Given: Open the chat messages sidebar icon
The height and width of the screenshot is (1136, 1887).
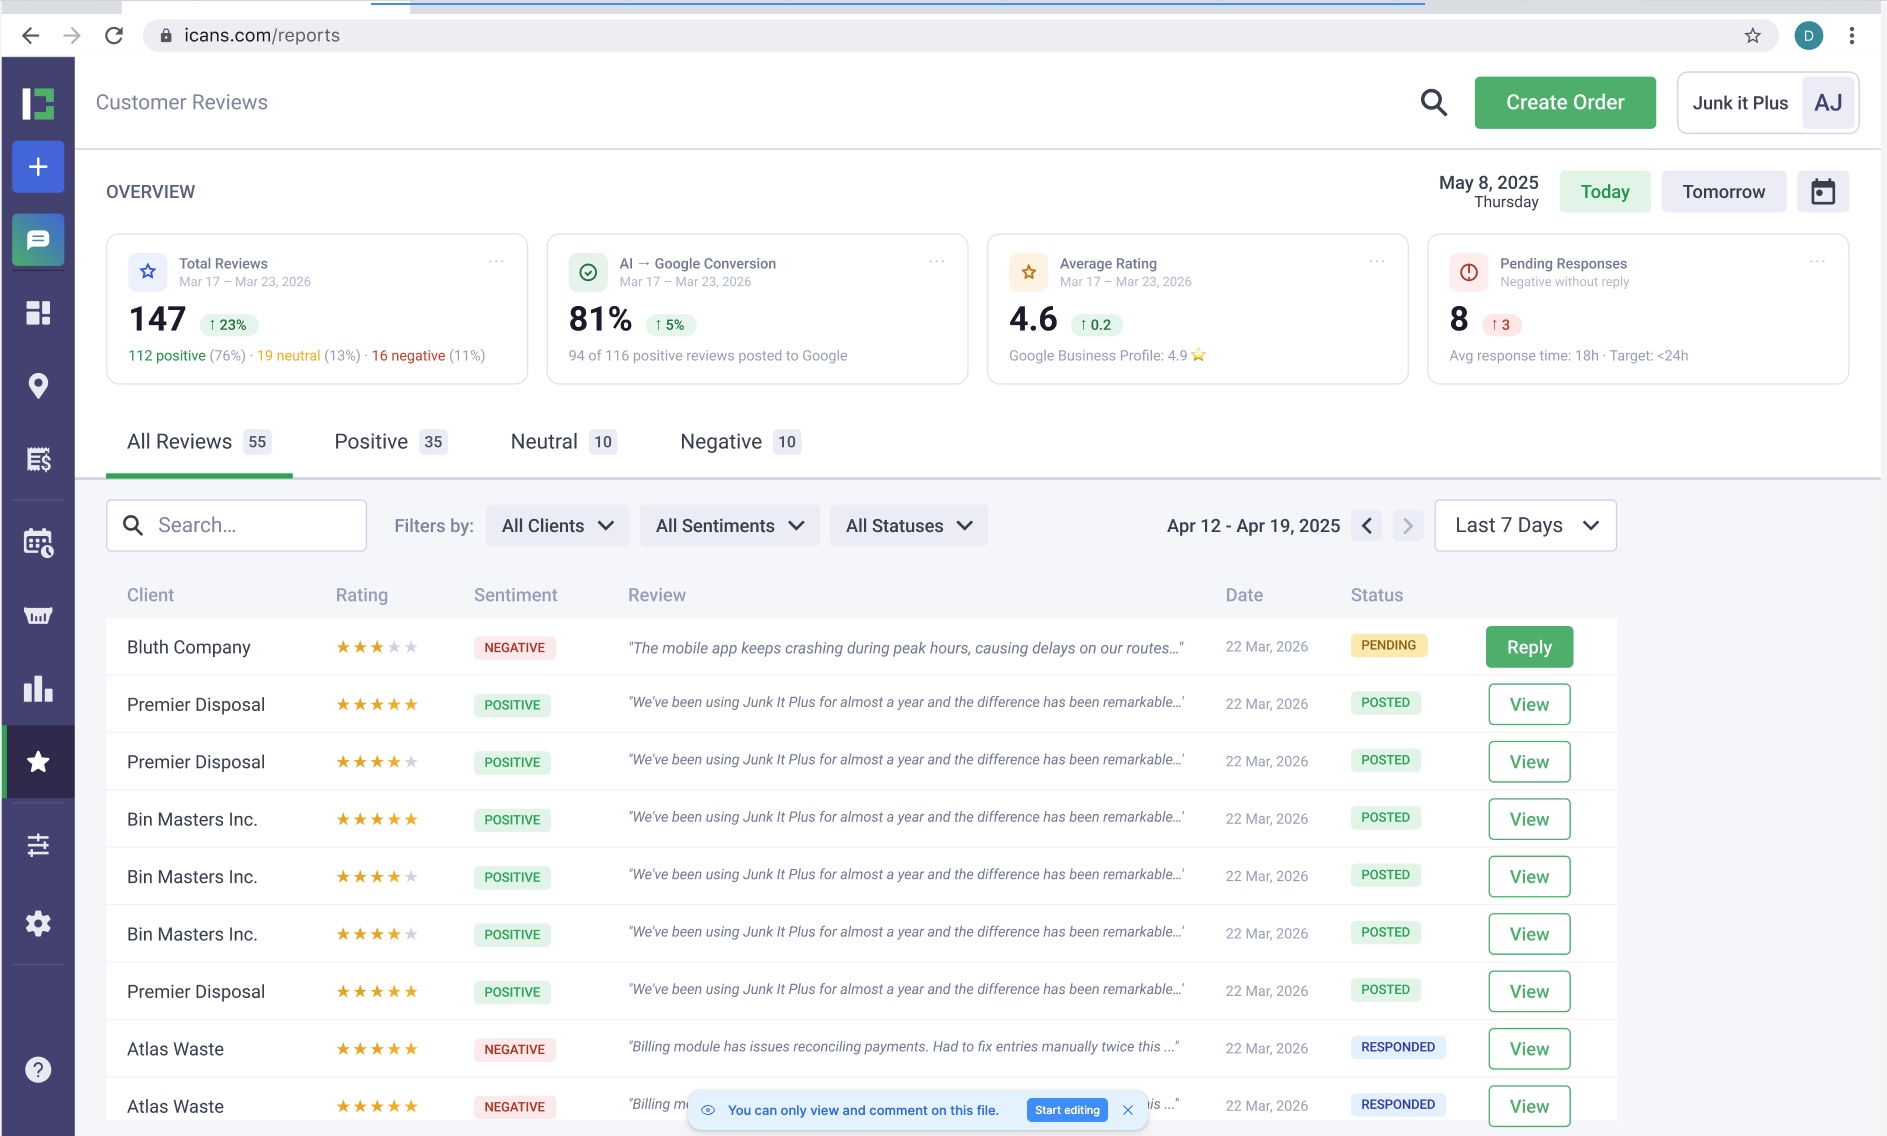Looking at the screenshot, I should click(x=38, y=240).
